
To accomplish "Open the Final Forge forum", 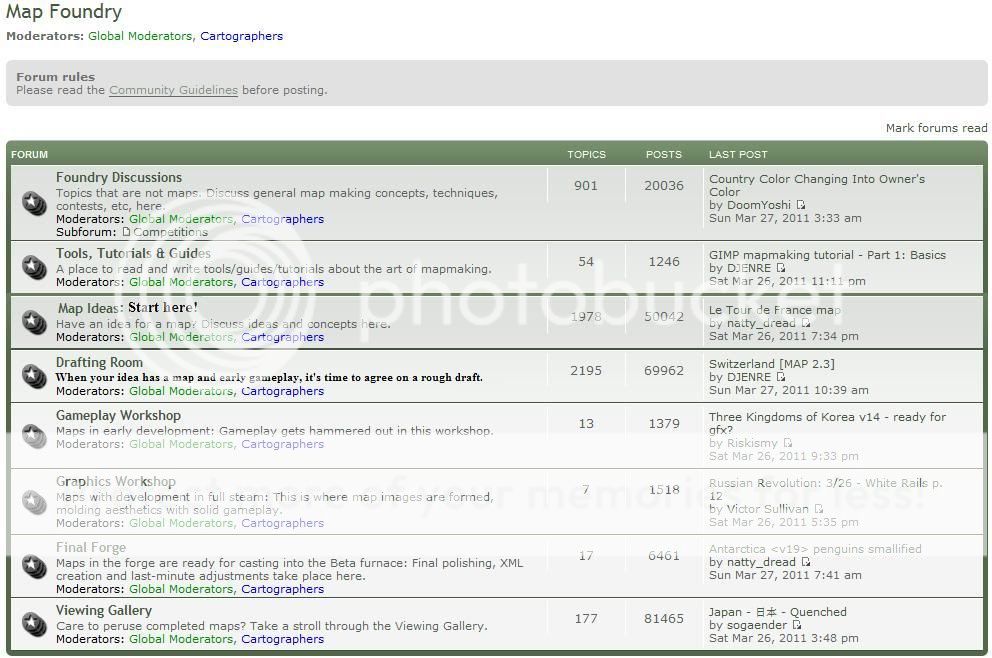I will click(90, 547).
